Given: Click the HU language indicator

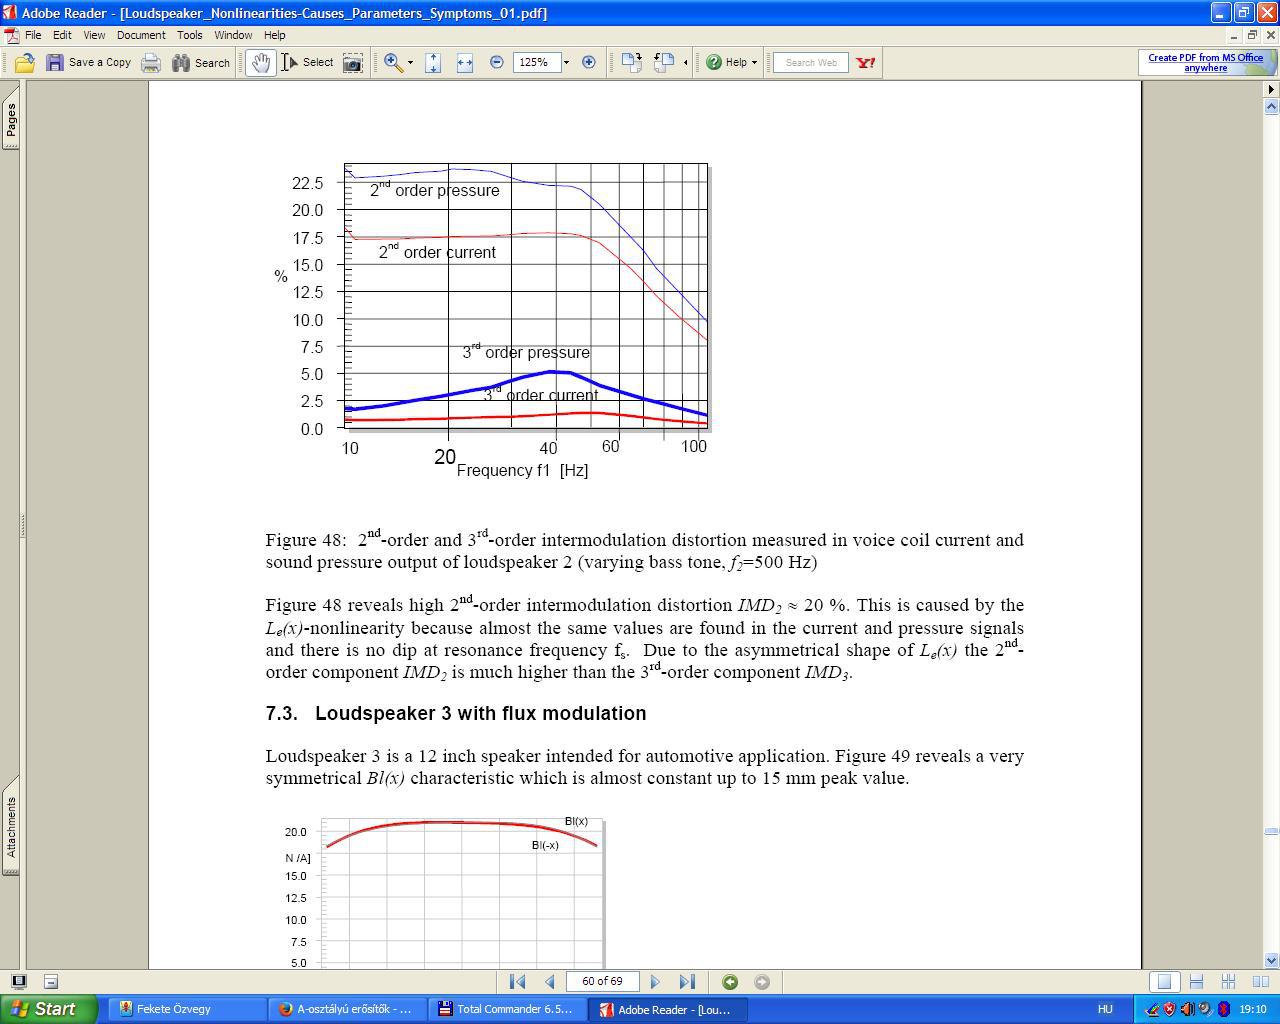Looking at the screenshot, I should [1105, 1009].
